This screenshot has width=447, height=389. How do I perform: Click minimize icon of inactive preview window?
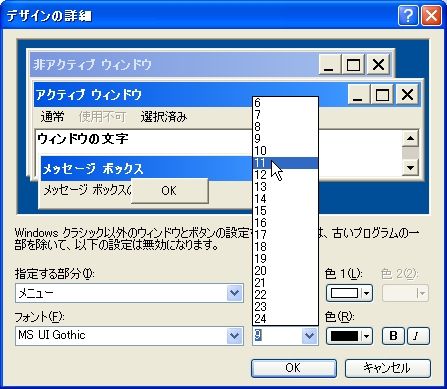(x=330, y=64)
